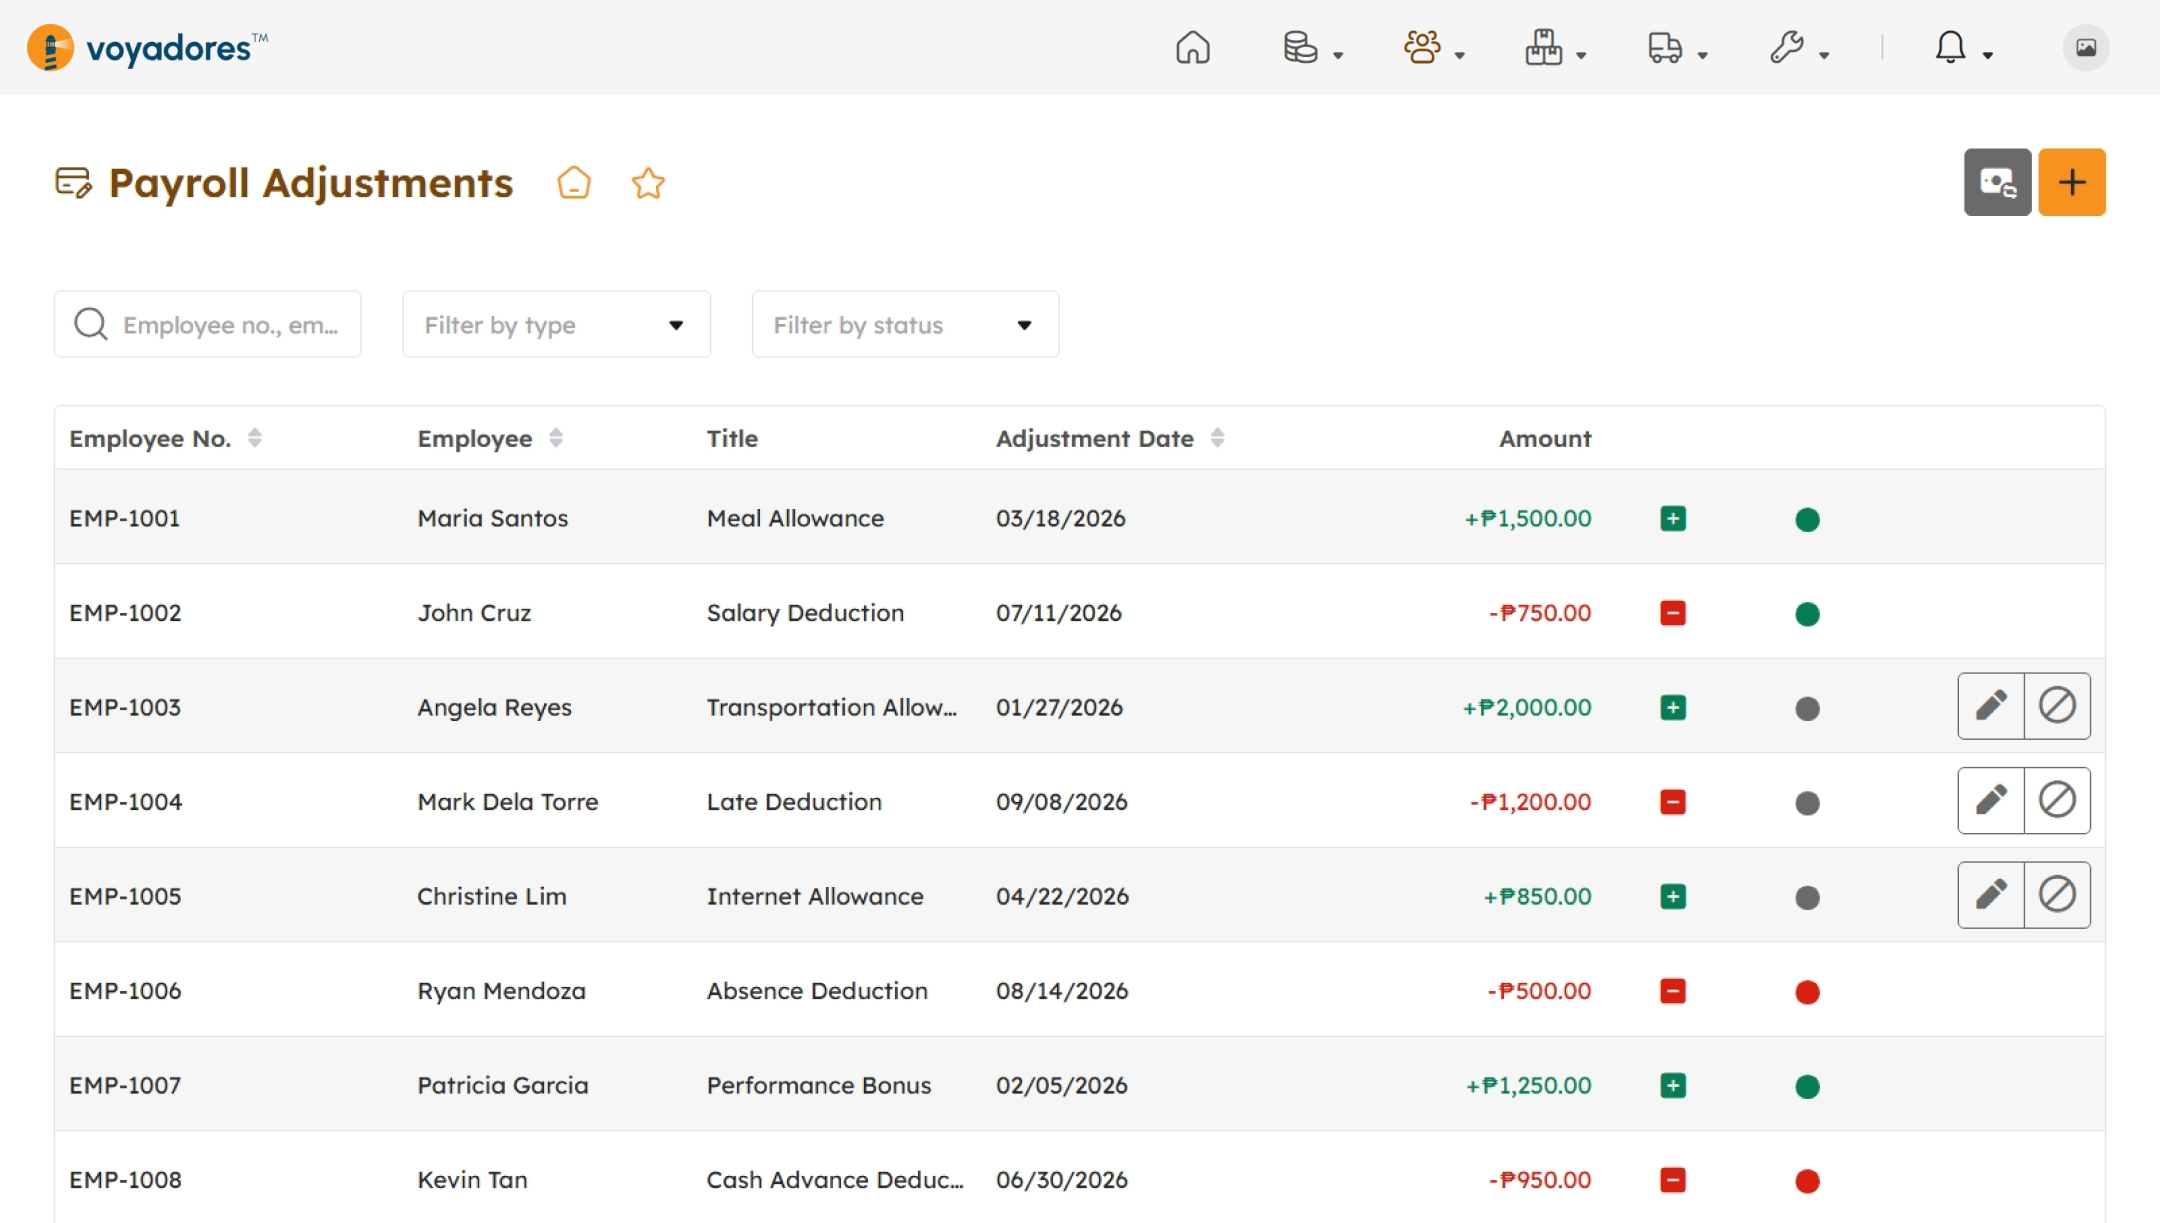Viewport: 2160px width, 1223px height.
Task: Open the people group menu
Action: pyautogui.click(x=1433, y=47)
